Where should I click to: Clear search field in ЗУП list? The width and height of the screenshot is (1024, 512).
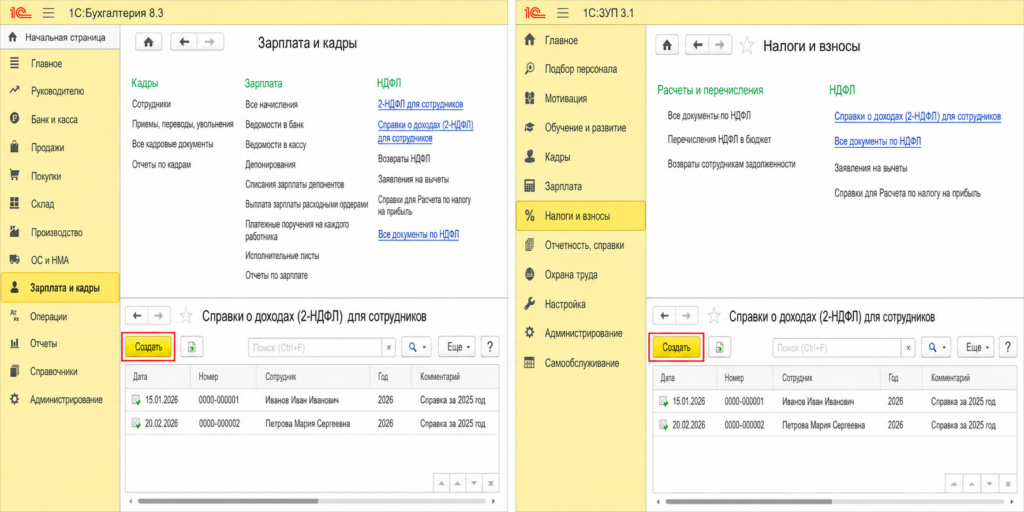[908, 347]
